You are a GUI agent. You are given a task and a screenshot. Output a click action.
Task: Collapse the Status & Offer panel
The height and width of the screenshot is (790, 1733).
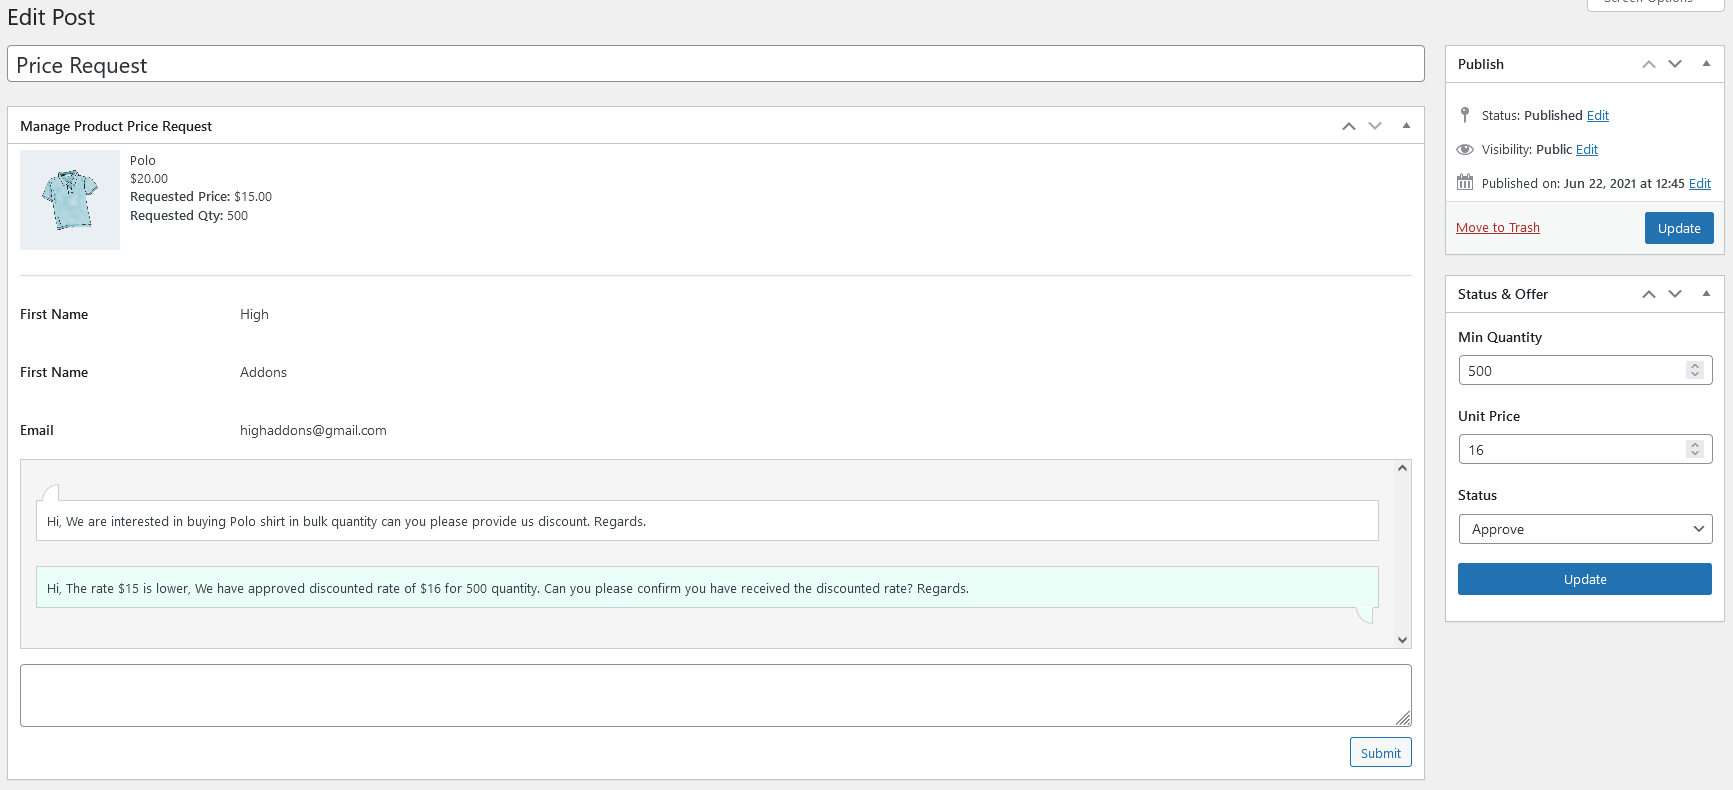point(1706,294)
